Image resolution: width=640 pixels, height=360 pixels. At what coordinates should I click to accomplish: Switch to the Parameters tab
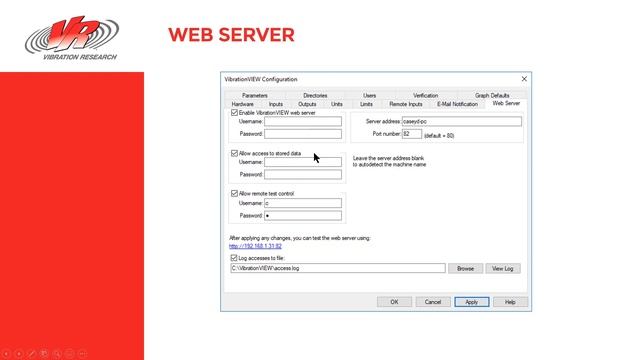point(255,96)
